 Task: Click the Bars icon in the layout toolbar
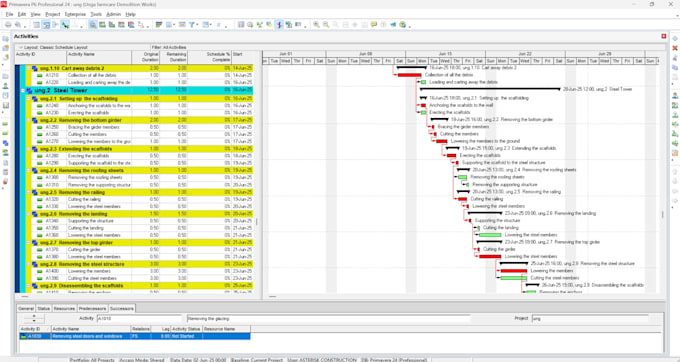pyautogui.click(x=159, y=25)
